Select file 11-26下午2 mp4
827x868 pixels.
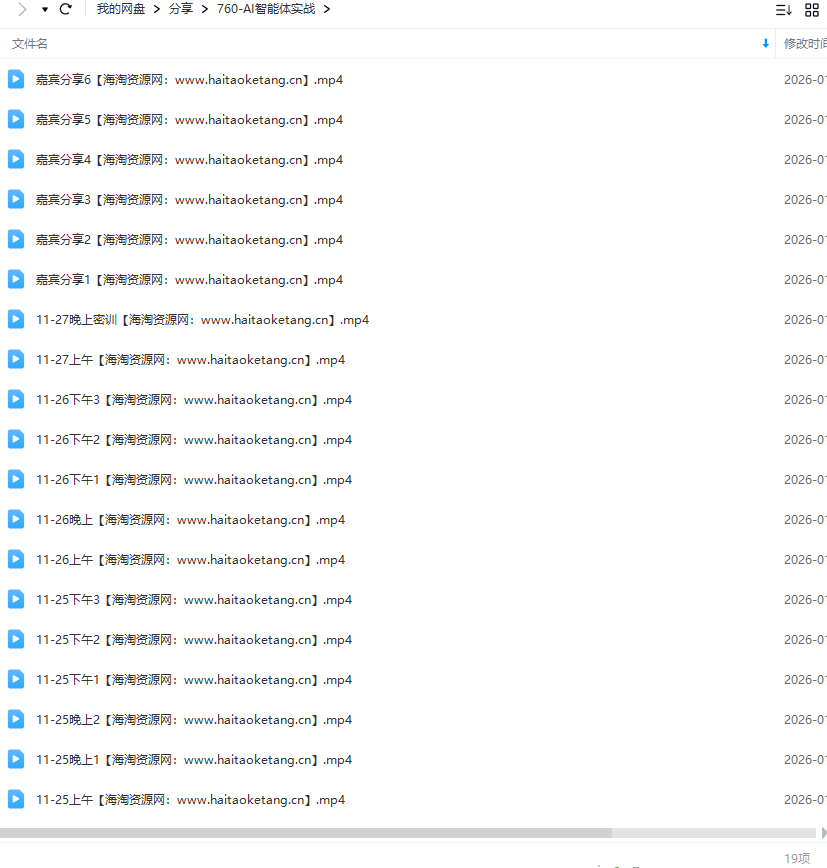pos(194,440)
